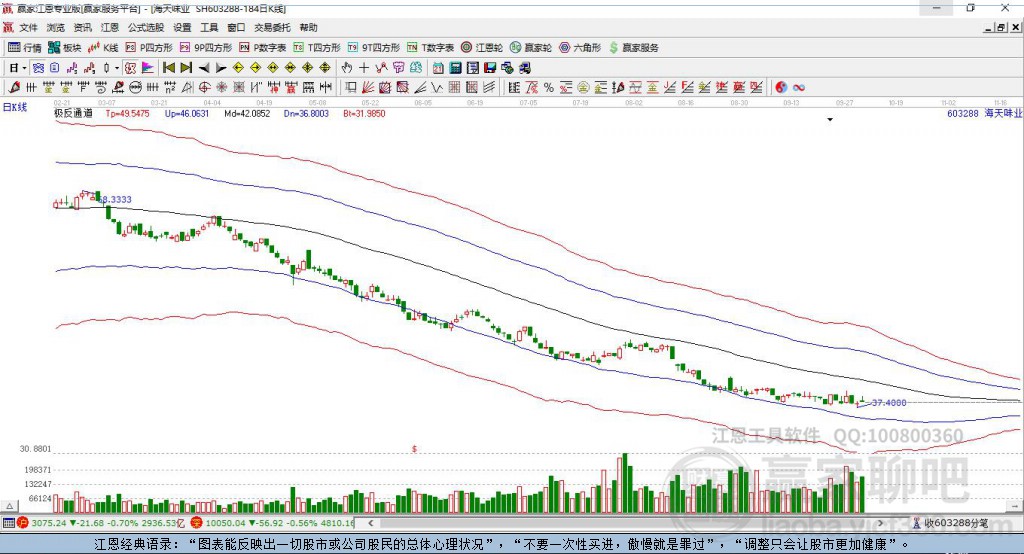Click the red $ marker above volume
The height and width of the screenshot is (554, 1024).
coord(414,449)
